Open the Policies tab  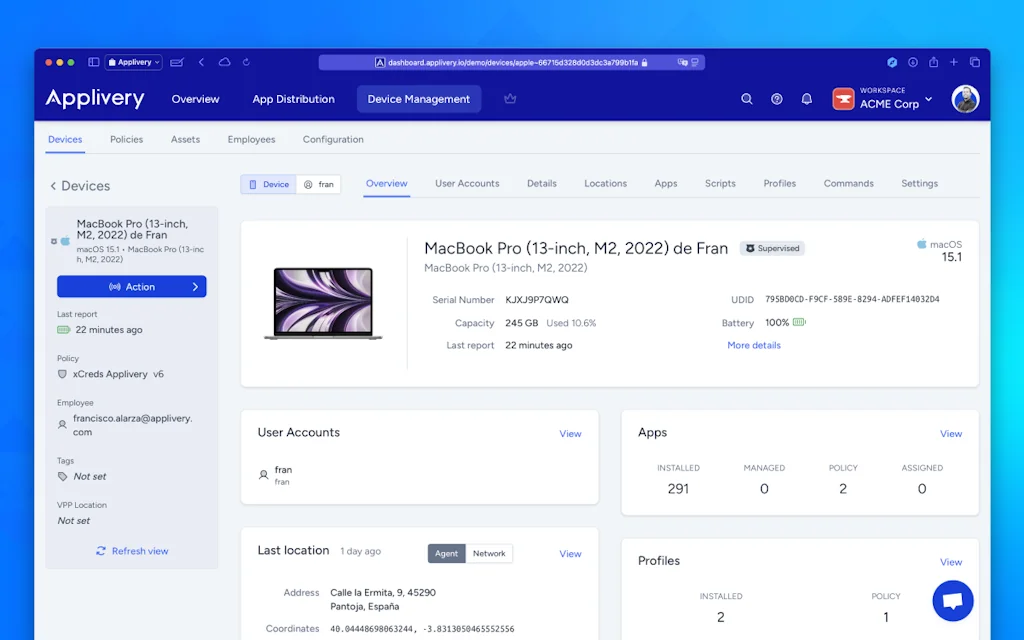coord(126,139)
